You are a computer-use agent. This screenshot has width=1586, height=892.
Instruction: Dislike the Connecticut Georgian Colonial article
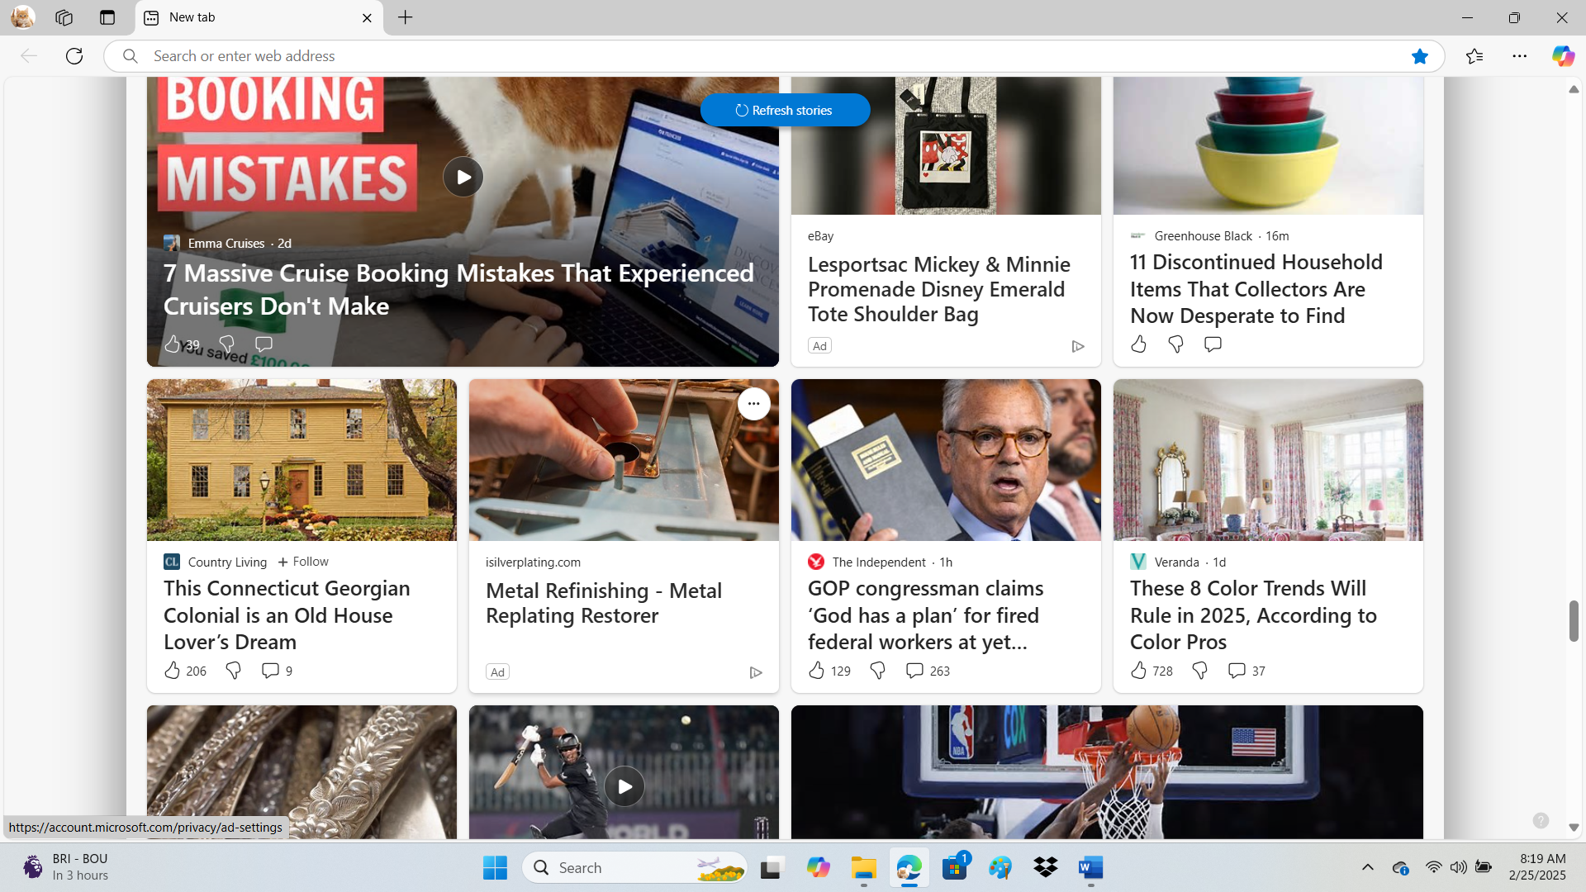(x=233, y=670)
